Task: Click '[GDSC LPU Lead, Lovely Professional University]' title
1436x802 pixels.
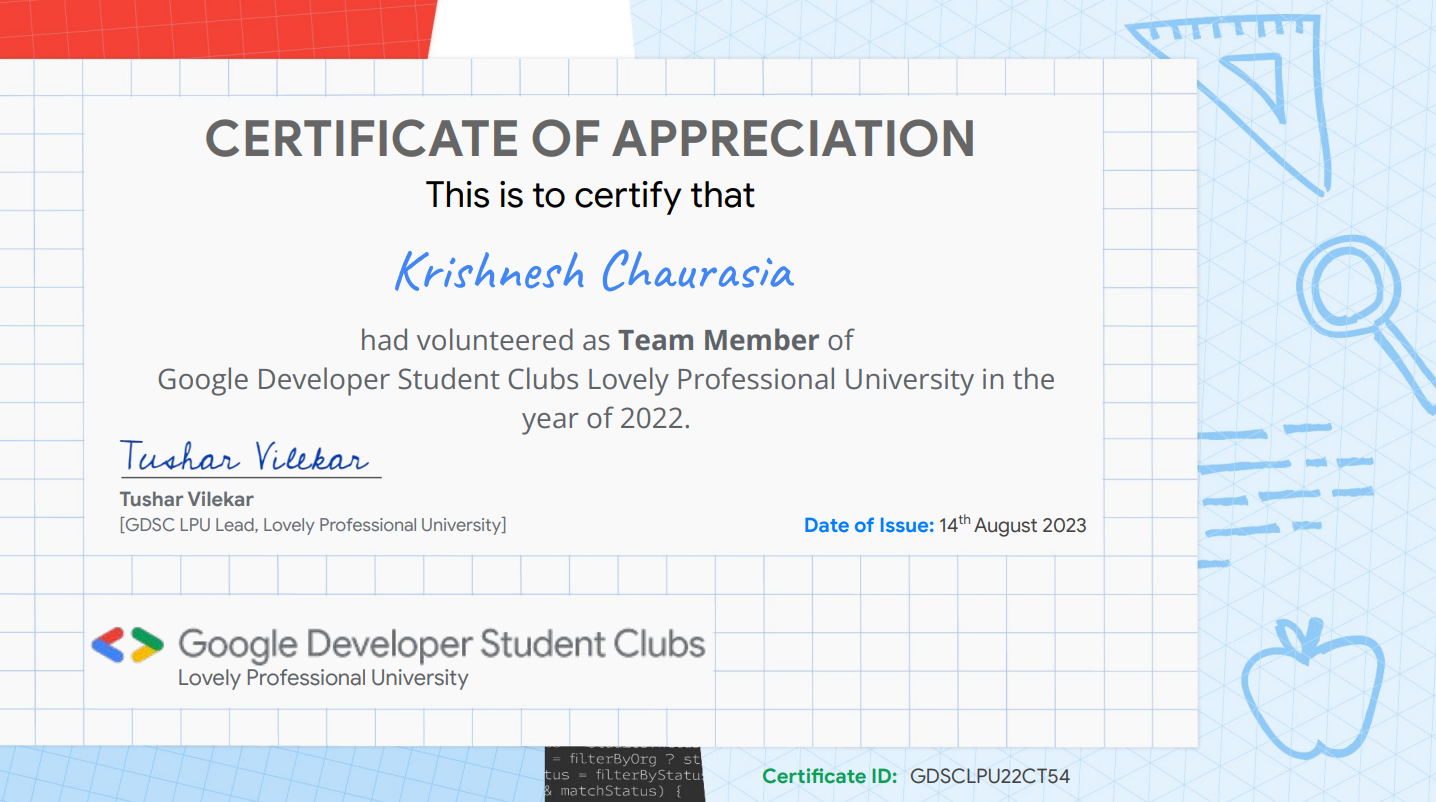Action: point(313,525)
